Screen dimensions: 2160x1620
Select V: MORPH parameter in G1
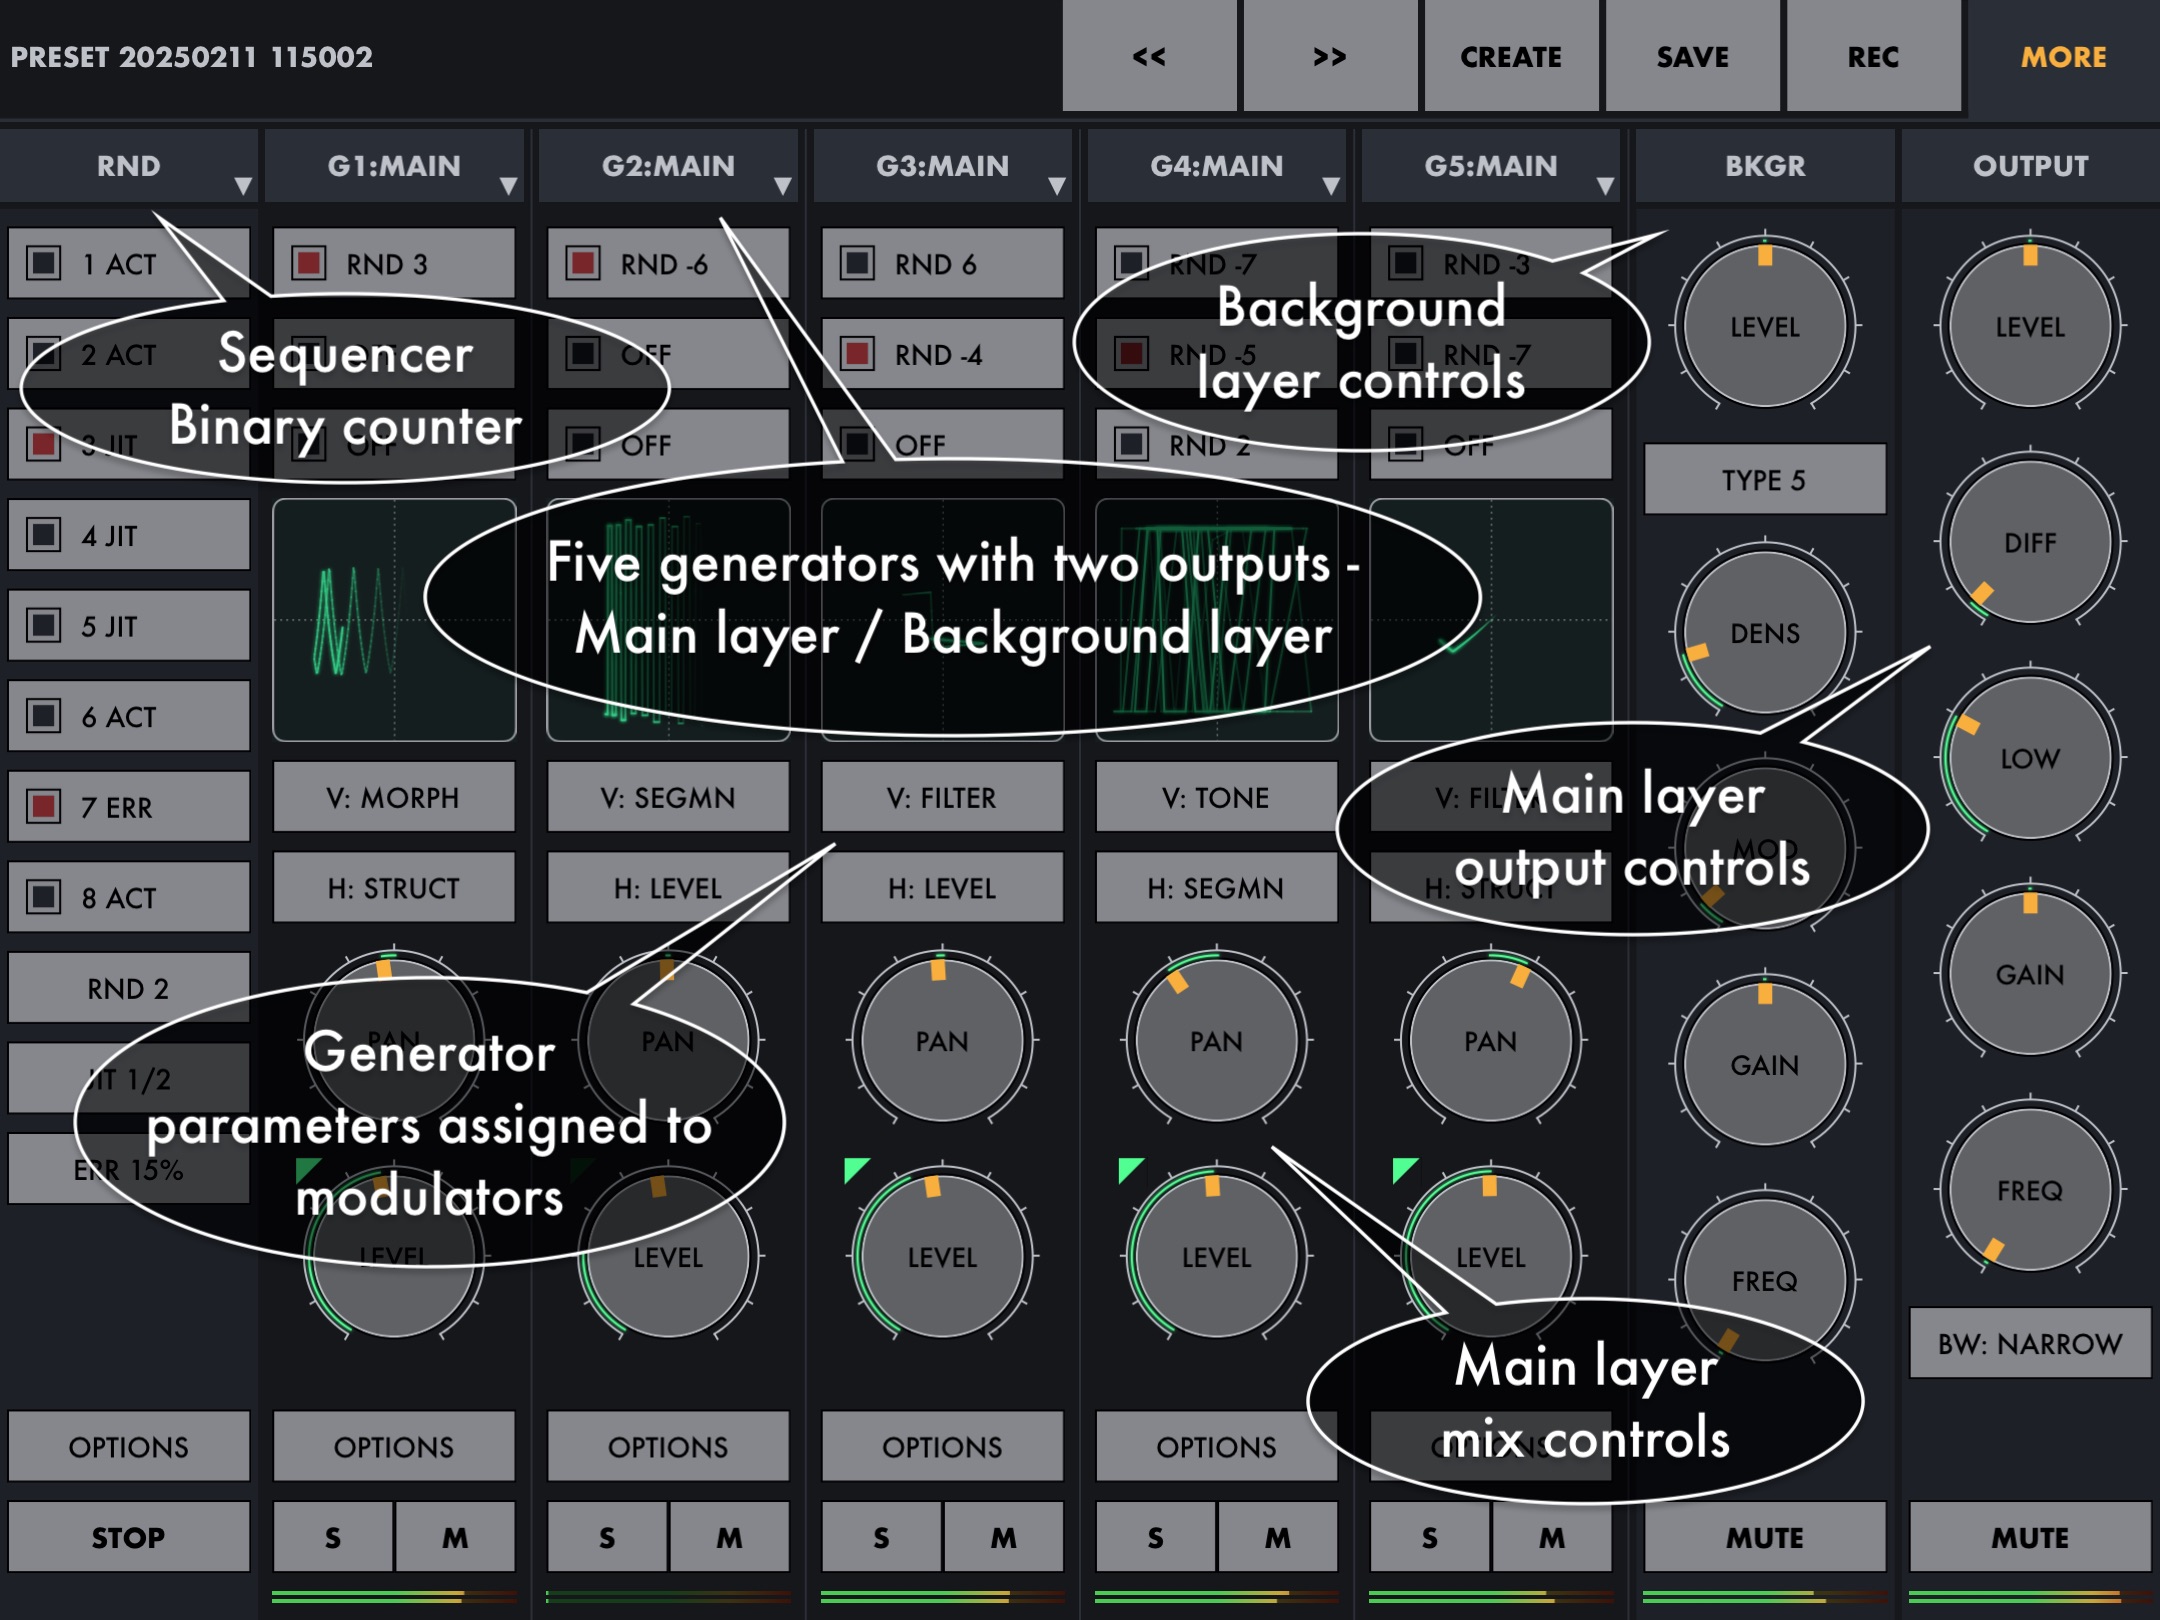394,797
